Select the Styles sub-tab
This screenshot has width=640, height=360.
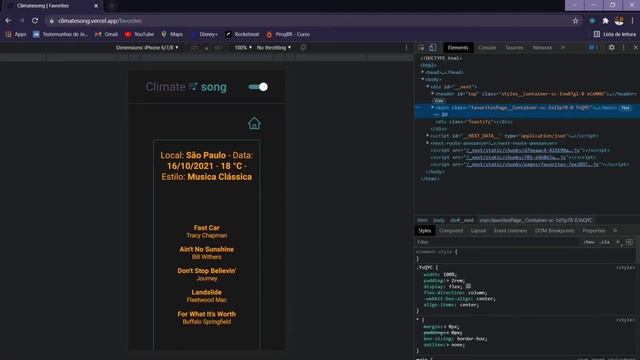tap(424, 231)
